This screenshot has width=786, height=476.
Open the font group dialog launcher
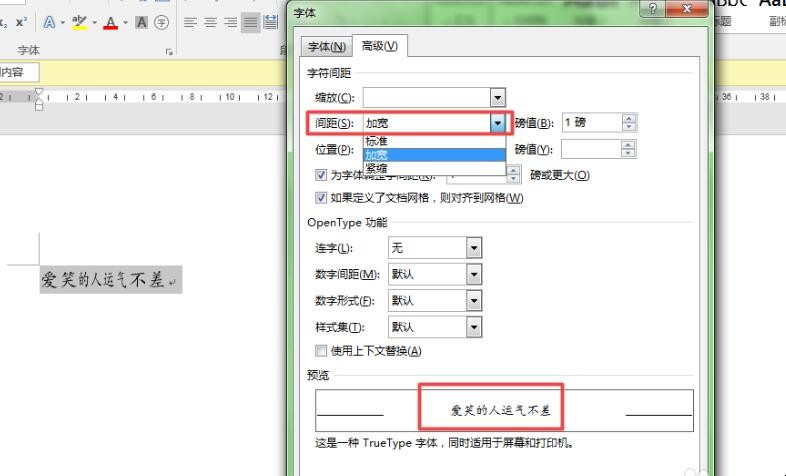[169, 52]
